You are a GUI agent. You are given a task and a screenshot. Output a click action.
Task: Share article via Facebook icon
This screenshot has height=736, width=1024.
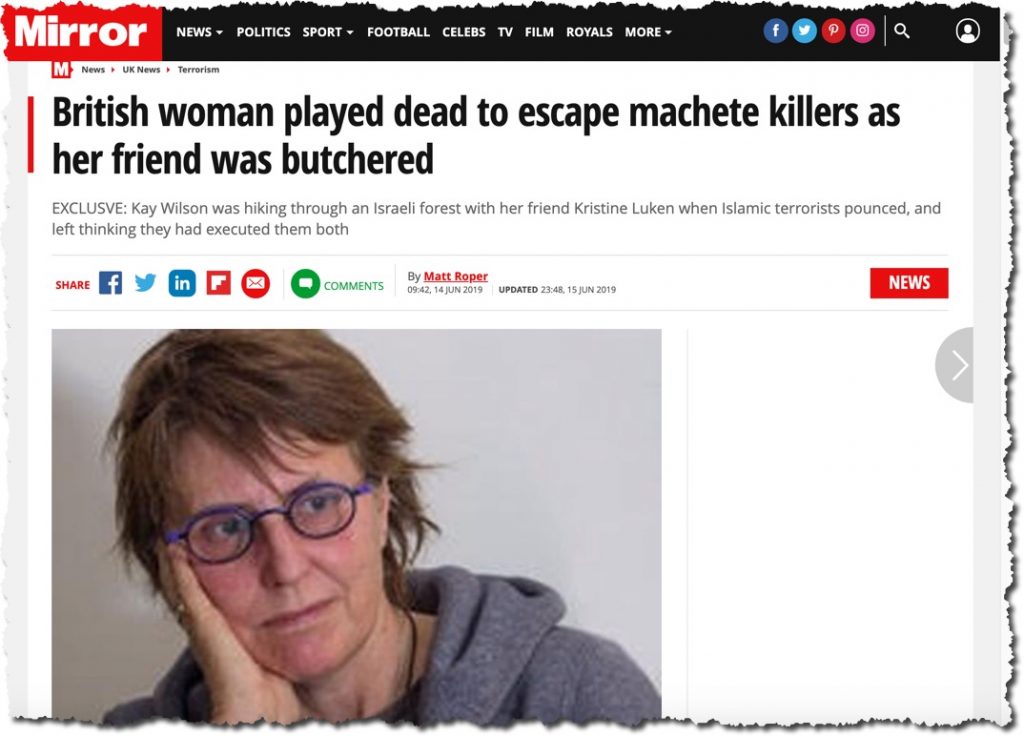(110, 283)
